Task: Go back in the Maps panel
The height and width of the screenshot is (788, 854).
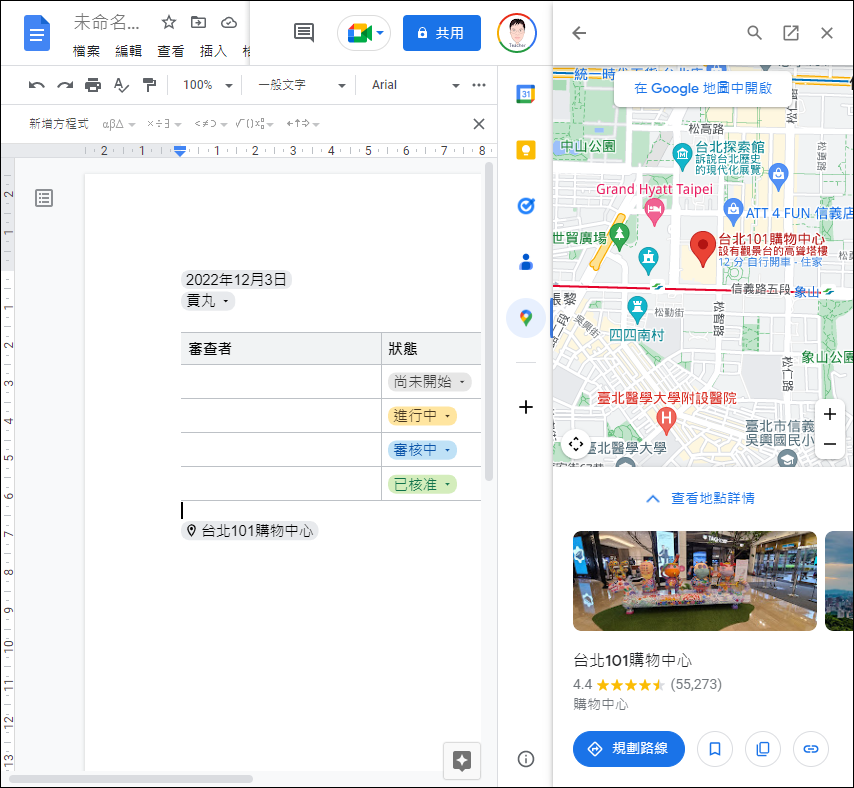Action: 579,33
